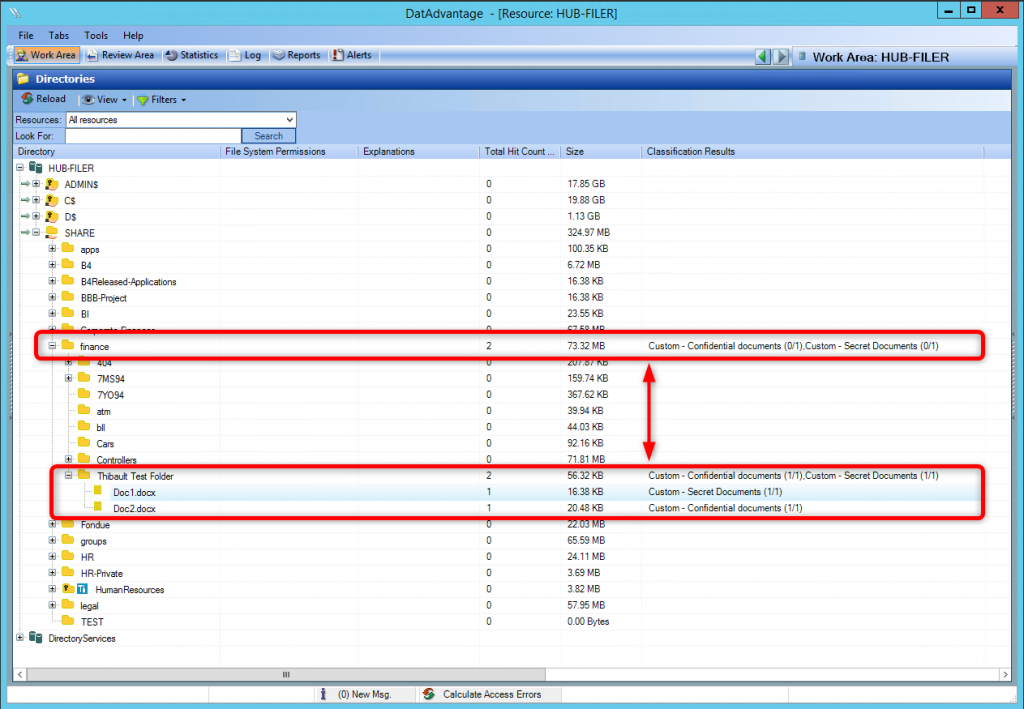Click the C$ share icon
The height and width of the screenshot is (709, 1024).
pos(52,200)
